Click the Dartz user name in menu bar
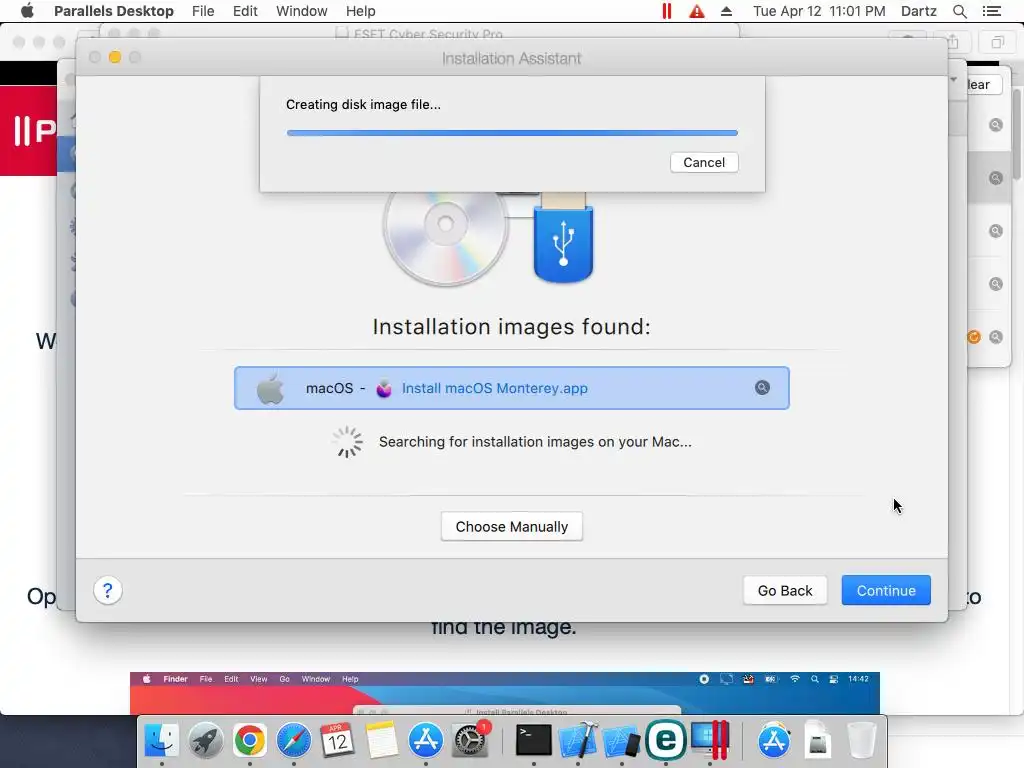Screen dimensions: 1024x768 pyautogui.click(x=918, y=11)
